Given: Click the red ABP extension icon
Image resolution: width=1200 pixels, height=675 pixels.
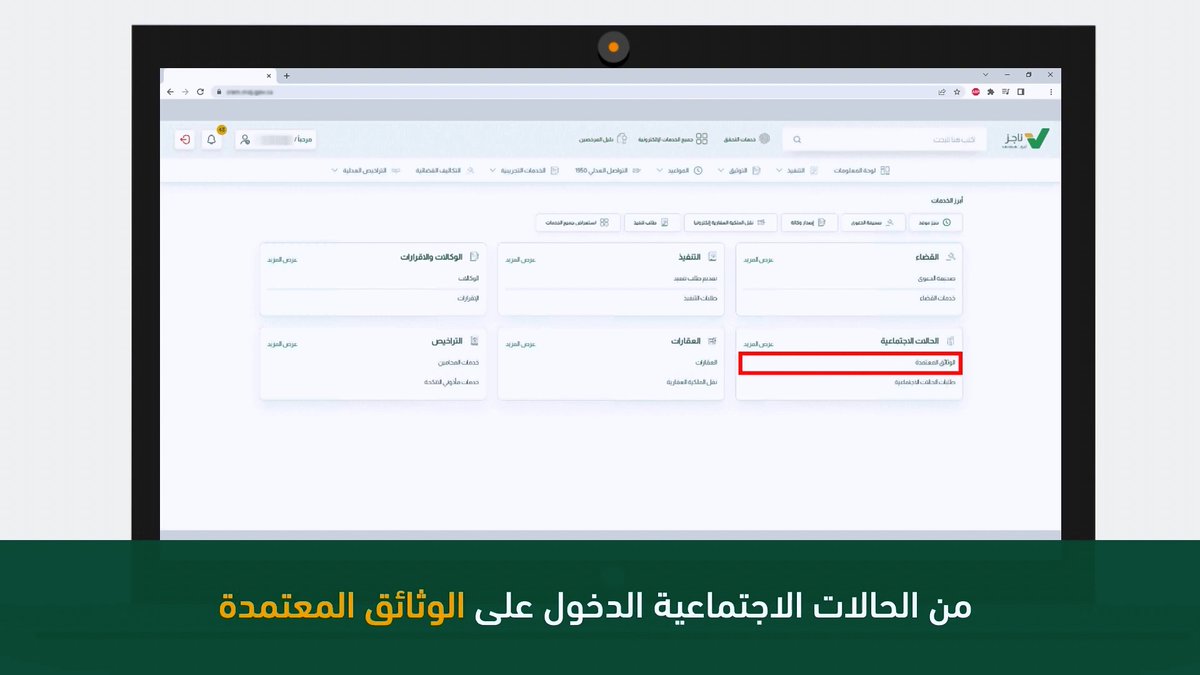Looking at the screenshot, I should click(975, 91).
